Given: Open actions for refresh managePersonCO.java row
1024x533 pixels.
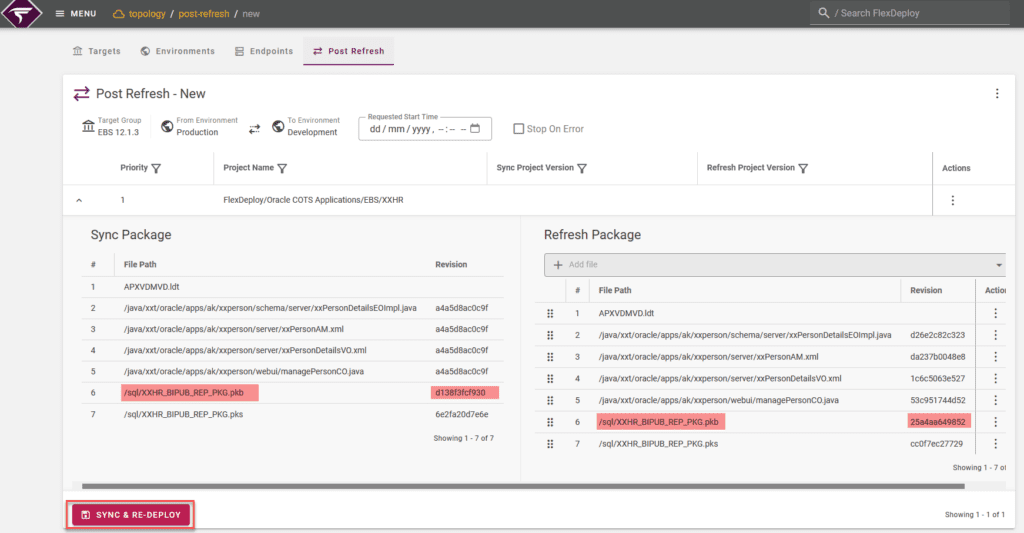Looking at the screenshot, I should (x=995, y=400).
